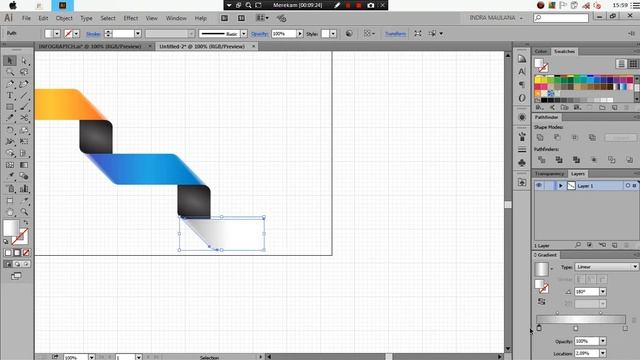Enable Draw Behind mode in tools panel
Image resolution: width=640 pixels, height=360 pixels.
17,264
